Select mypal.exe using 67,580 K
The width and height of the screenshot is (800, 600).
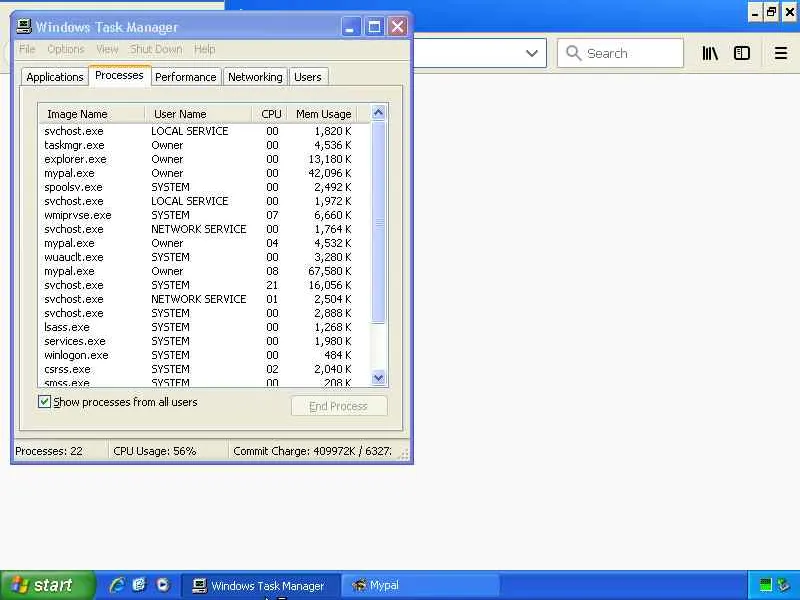(204, 271)
